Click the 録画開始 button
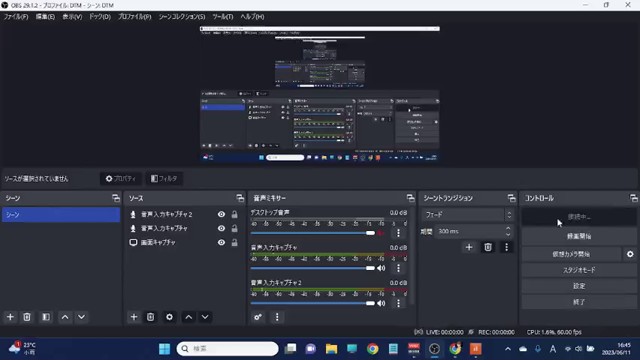640x360 pixels. click(579, 236)
